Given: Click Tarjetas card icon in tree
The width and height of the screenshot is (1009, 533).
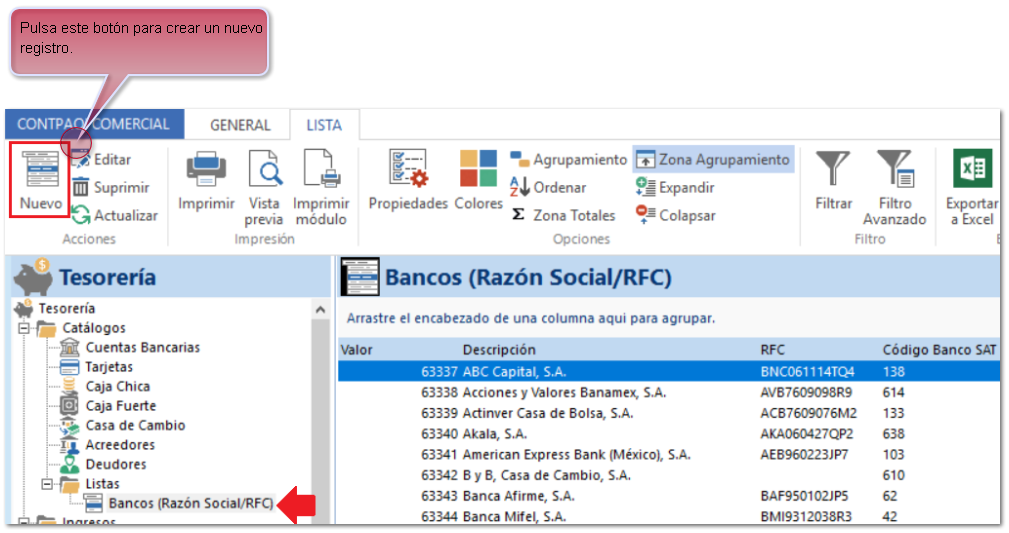Looking at the screenshot, I should pos(69,367).
